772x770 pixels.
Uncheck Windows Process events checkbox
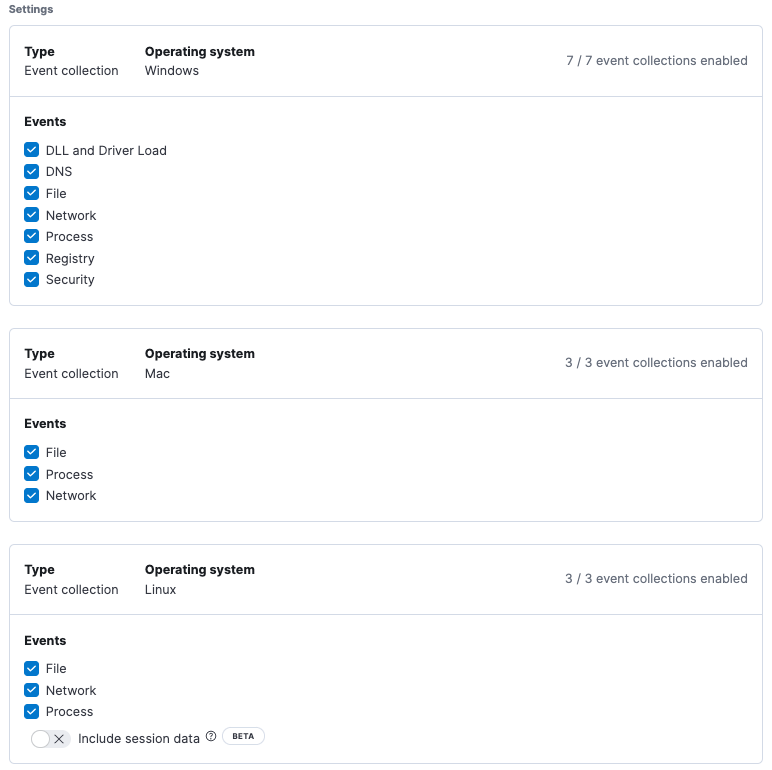32,236
